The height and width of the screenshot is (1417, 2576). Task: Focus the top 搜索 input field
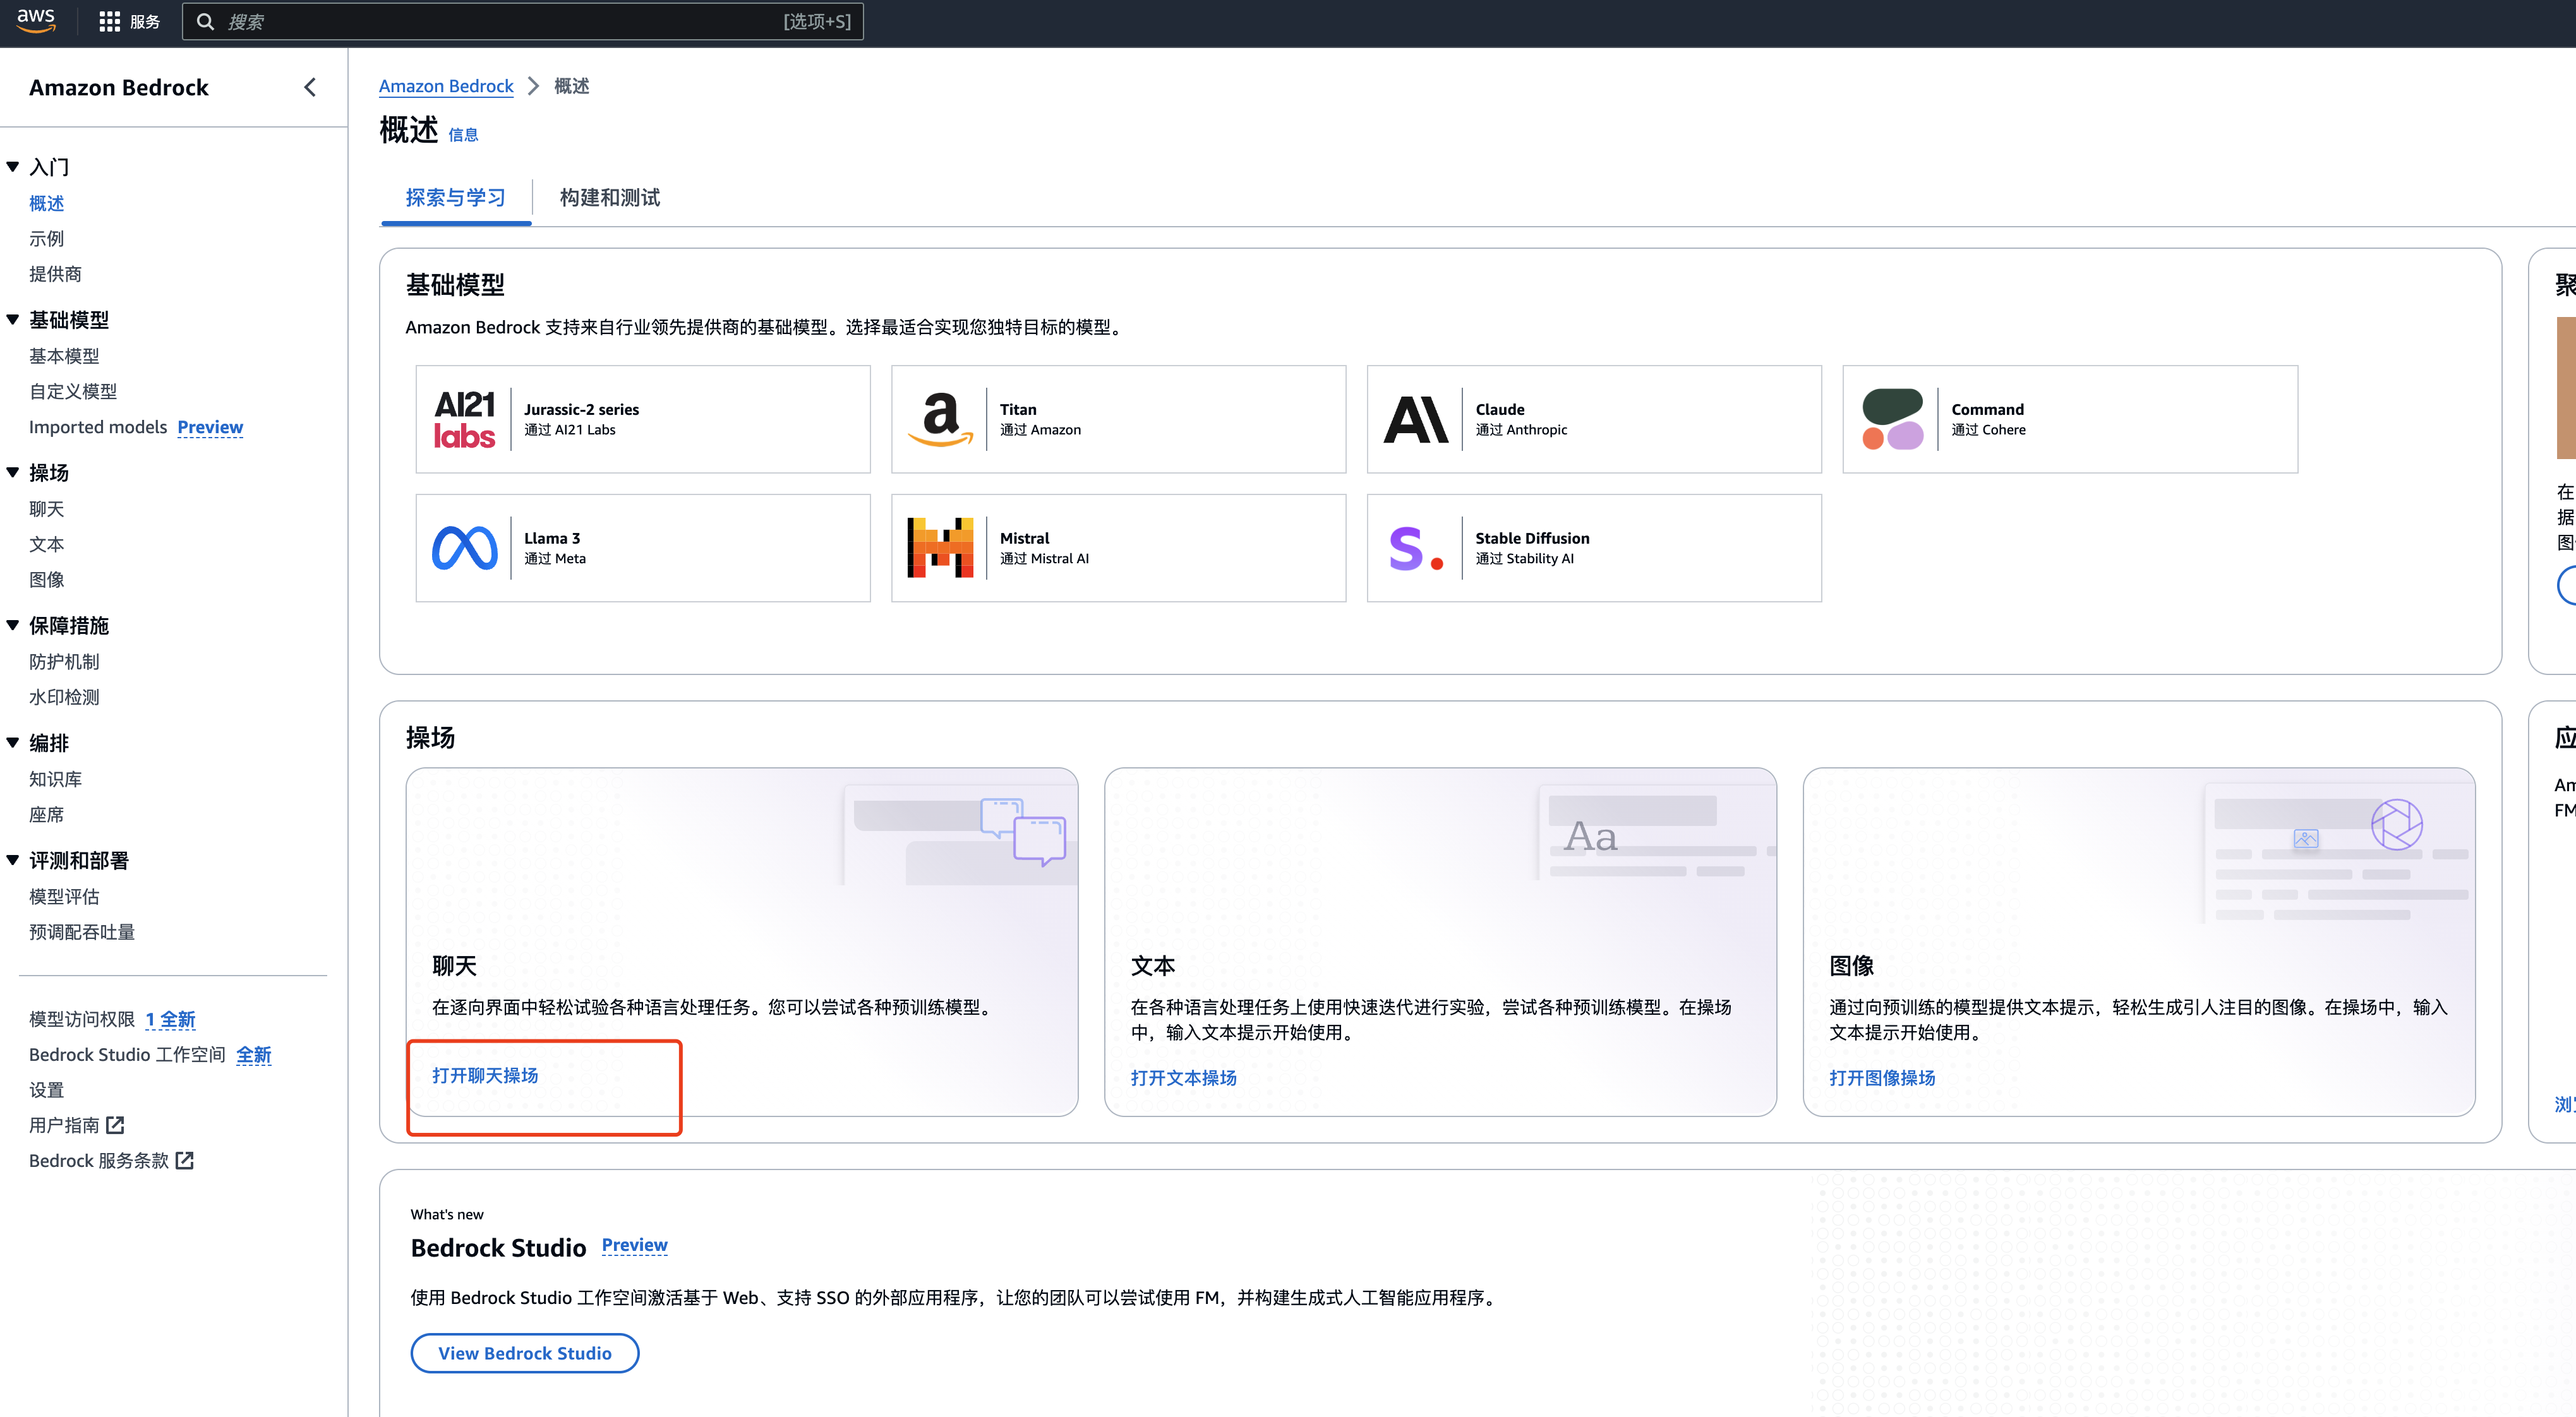522,22
